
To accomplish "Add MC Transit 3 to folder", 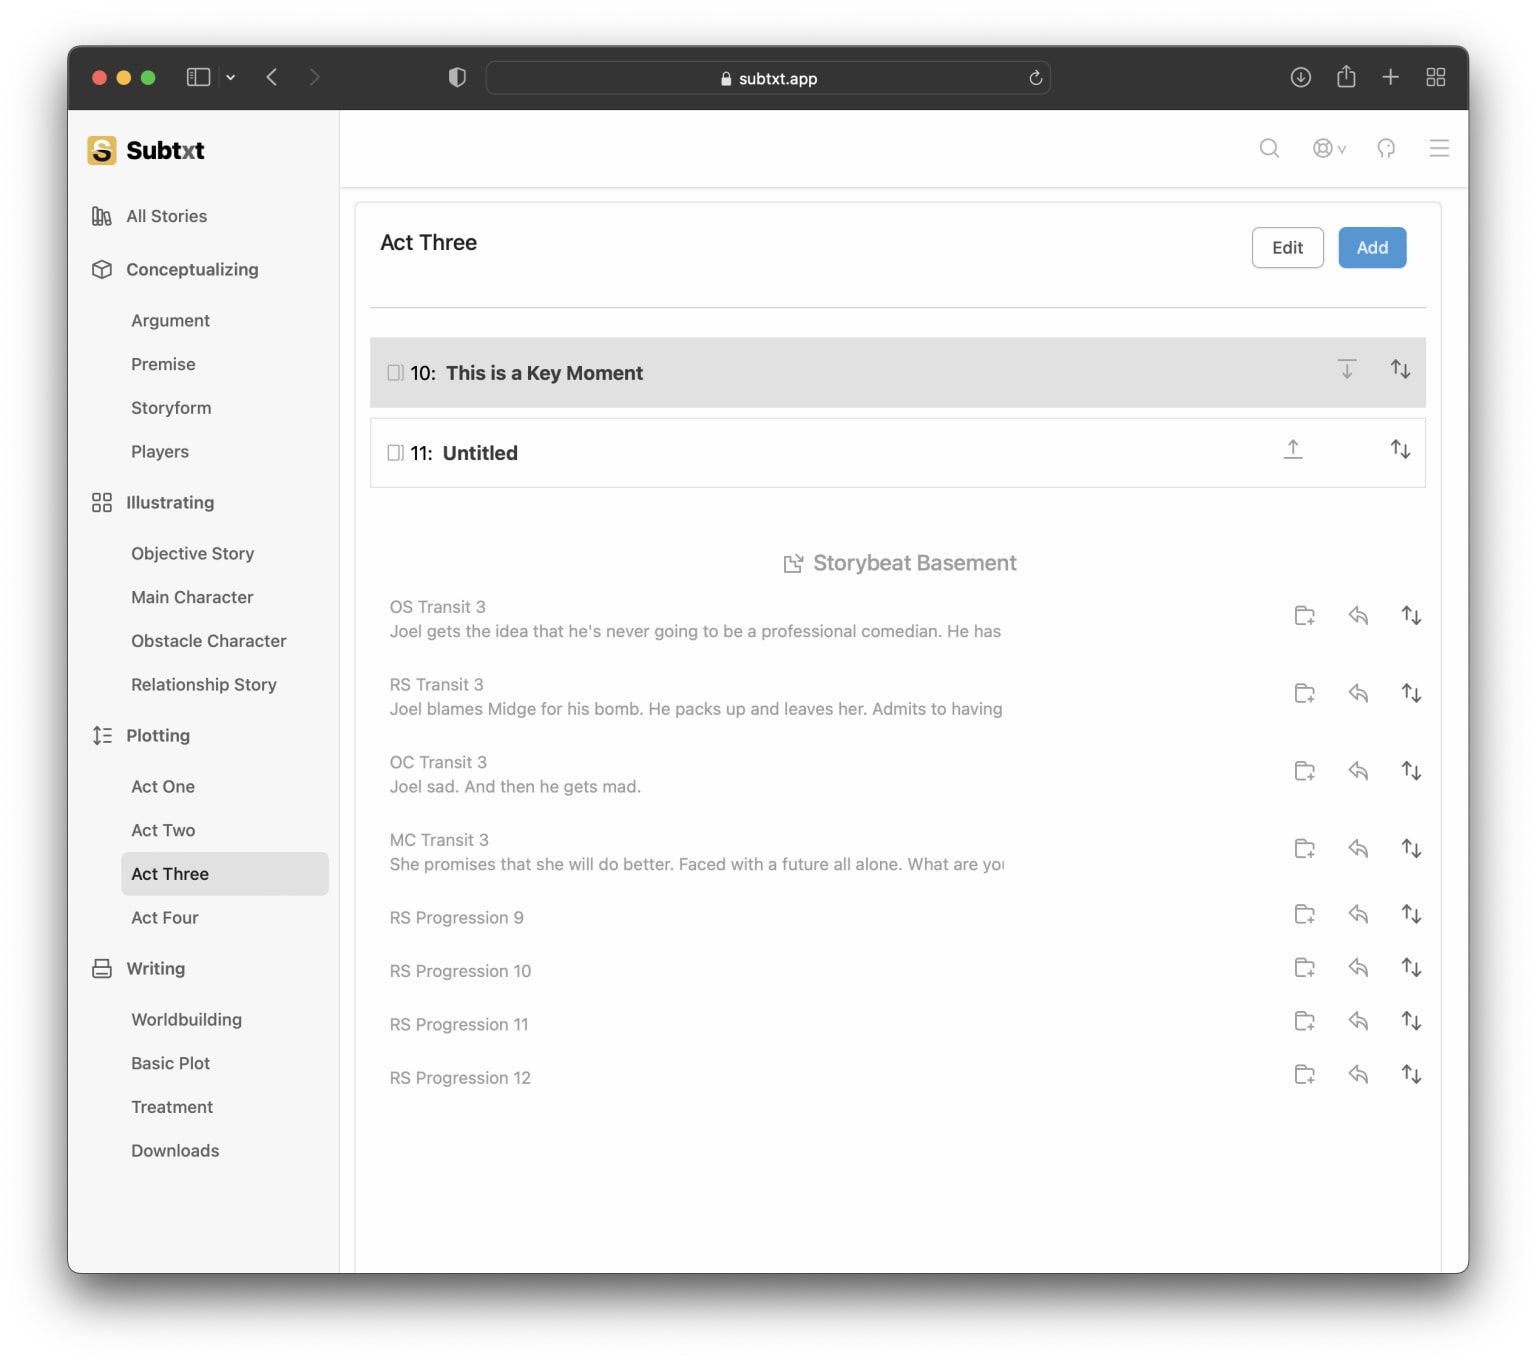I will click(x=1305, y=849).
